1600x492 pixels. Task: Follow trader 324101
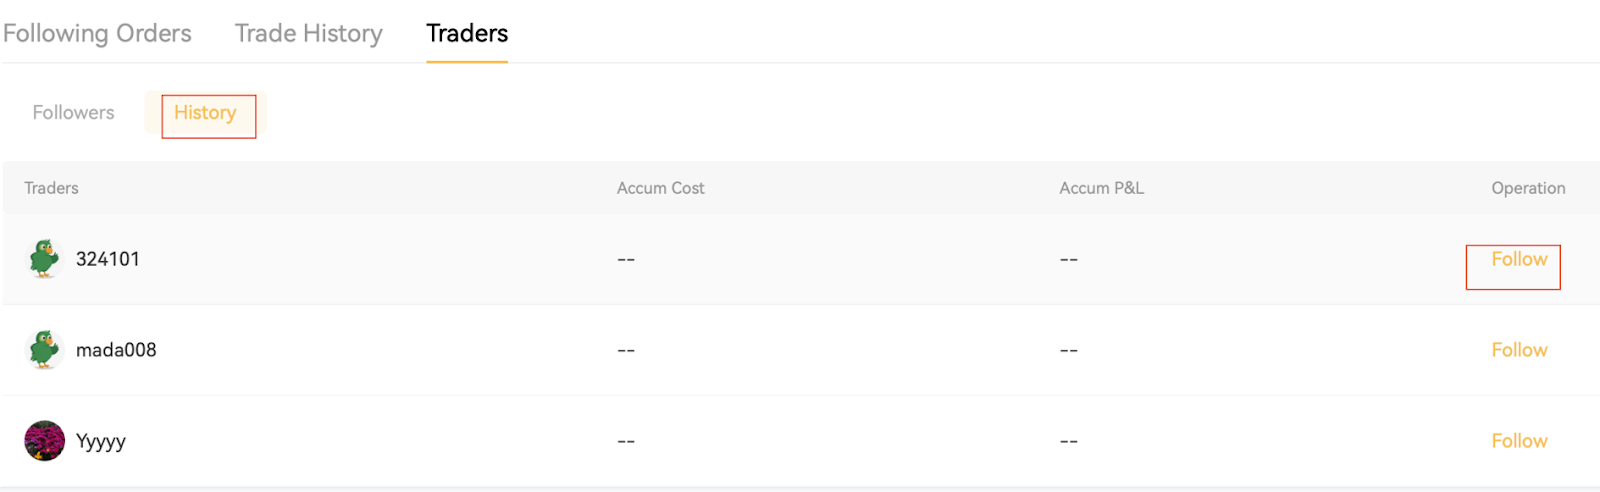click(x=1519, y=260)
